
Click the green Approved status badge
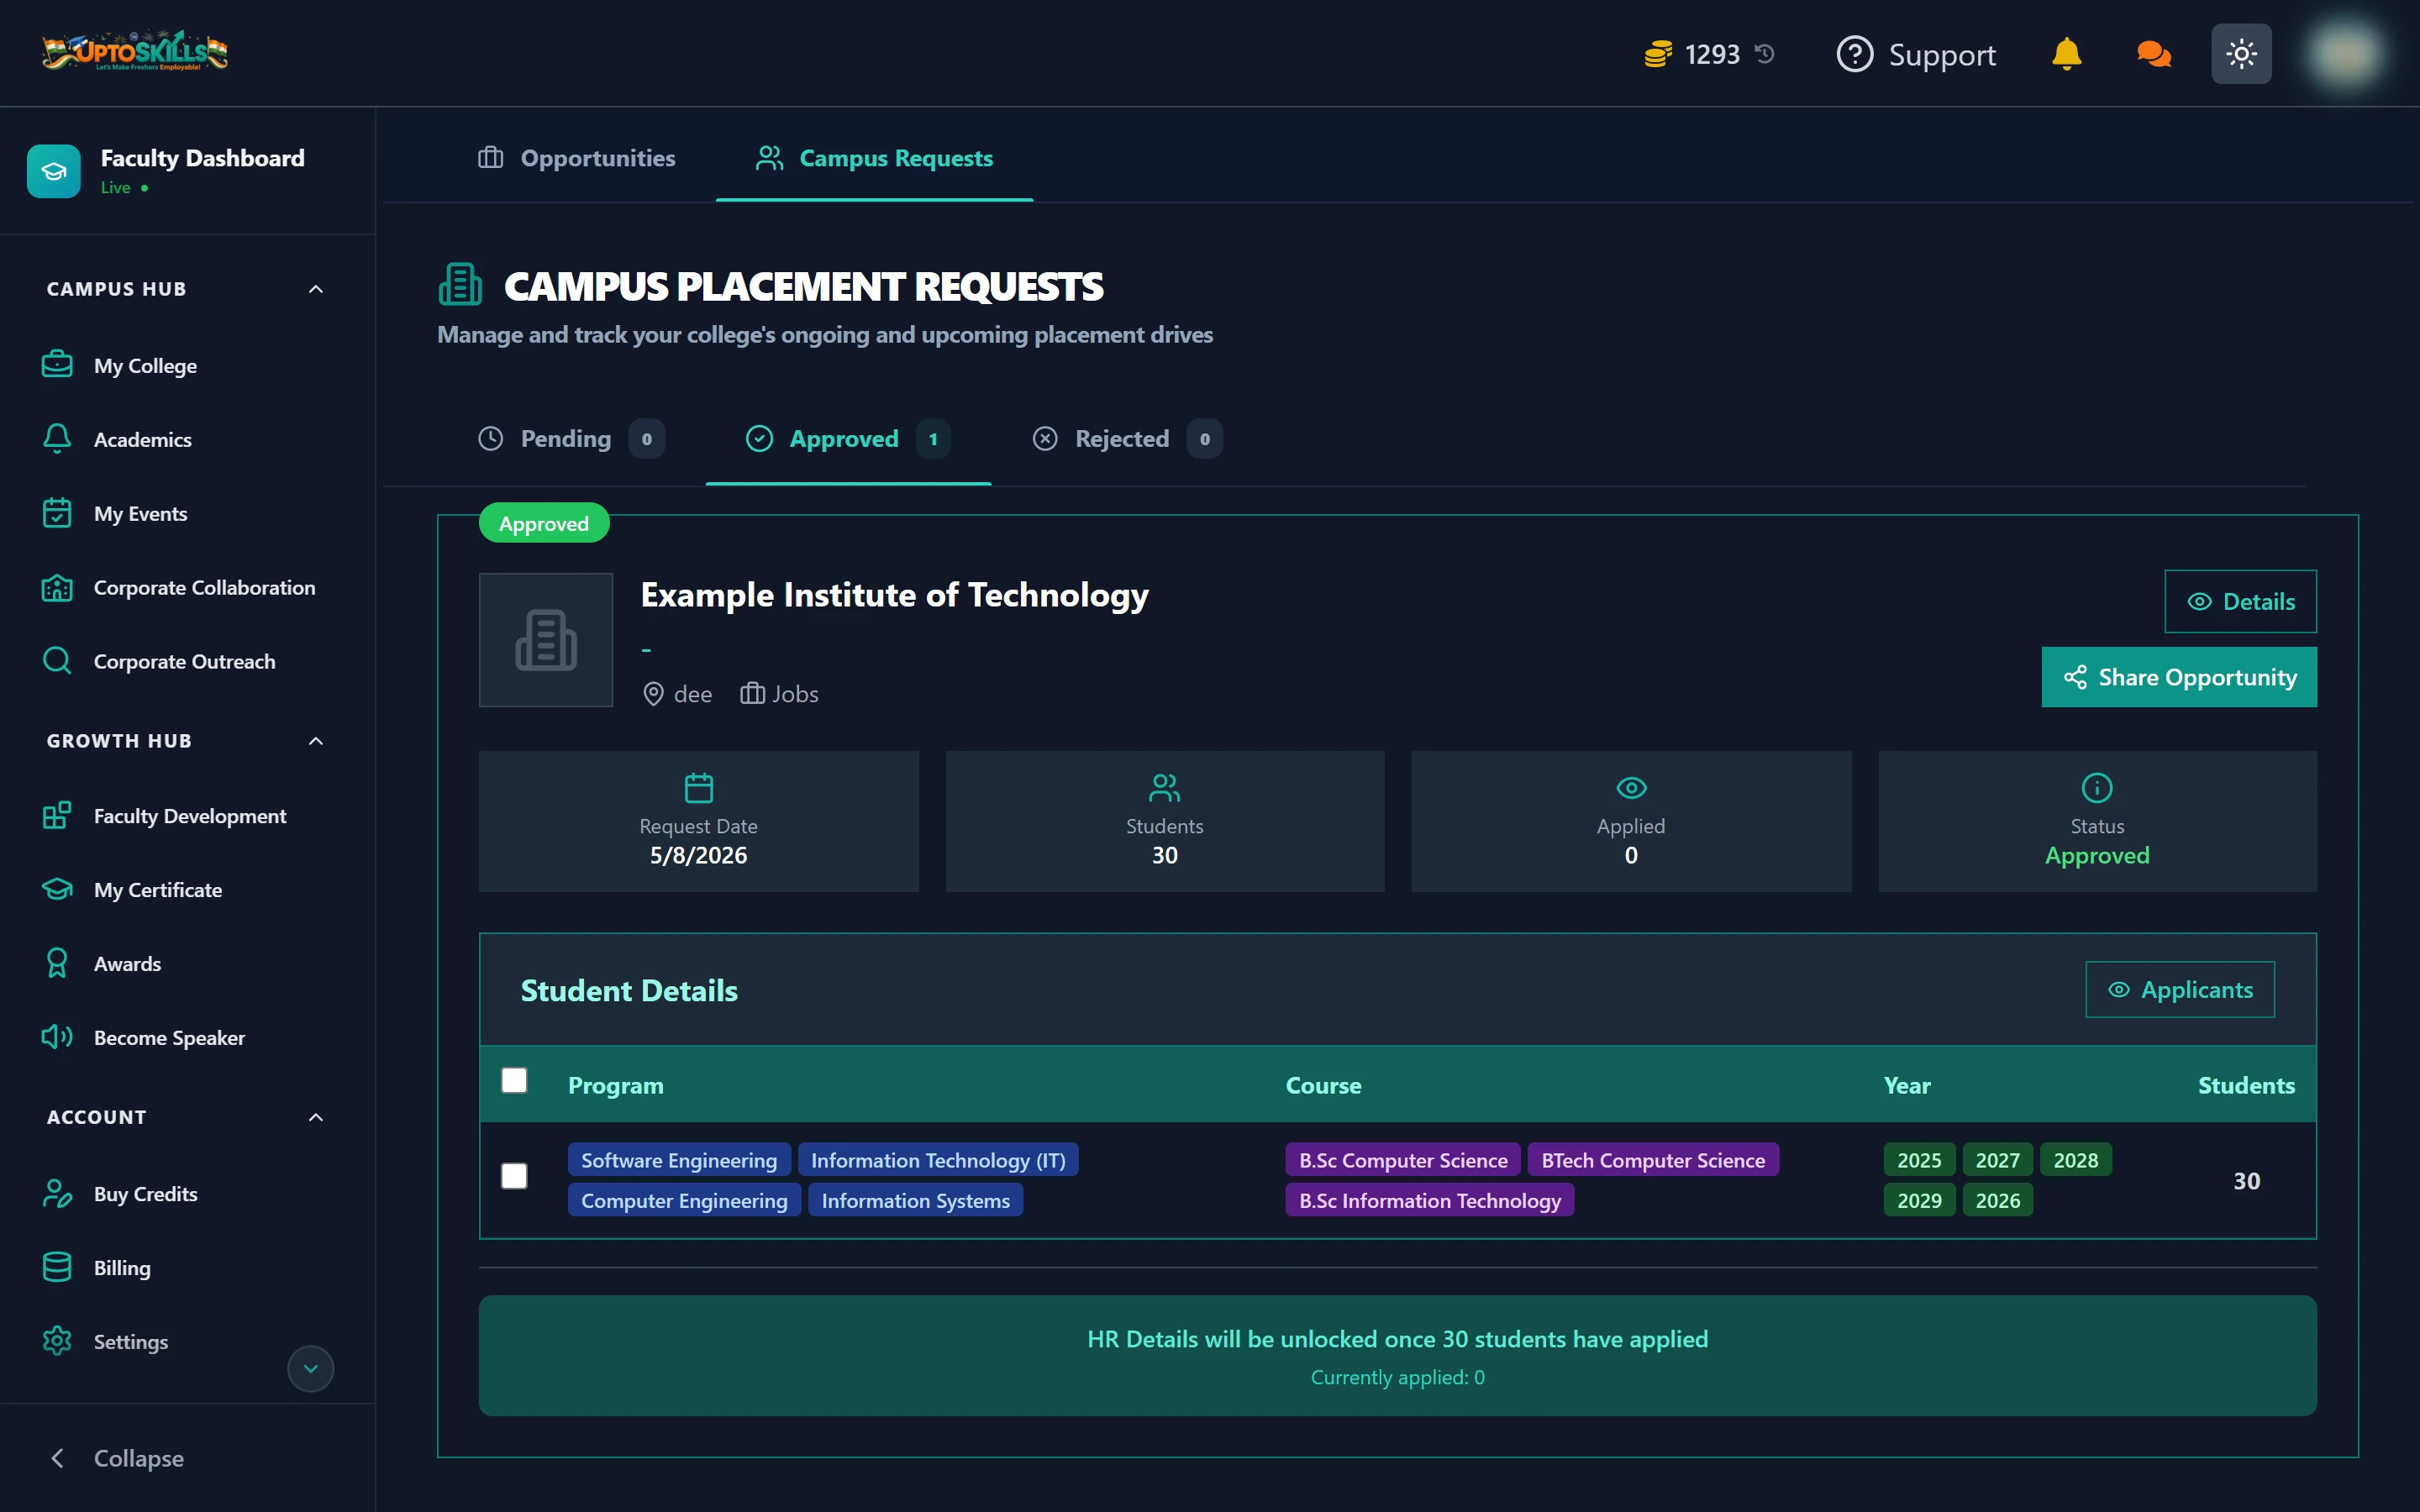(544, 523)
